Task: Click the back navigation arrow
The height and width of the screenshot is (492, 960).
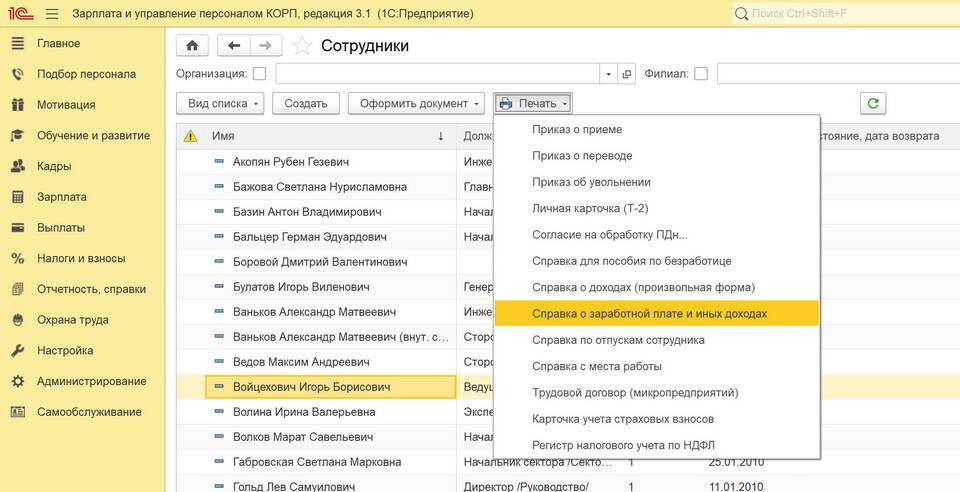Action: [x=234, y=46]
